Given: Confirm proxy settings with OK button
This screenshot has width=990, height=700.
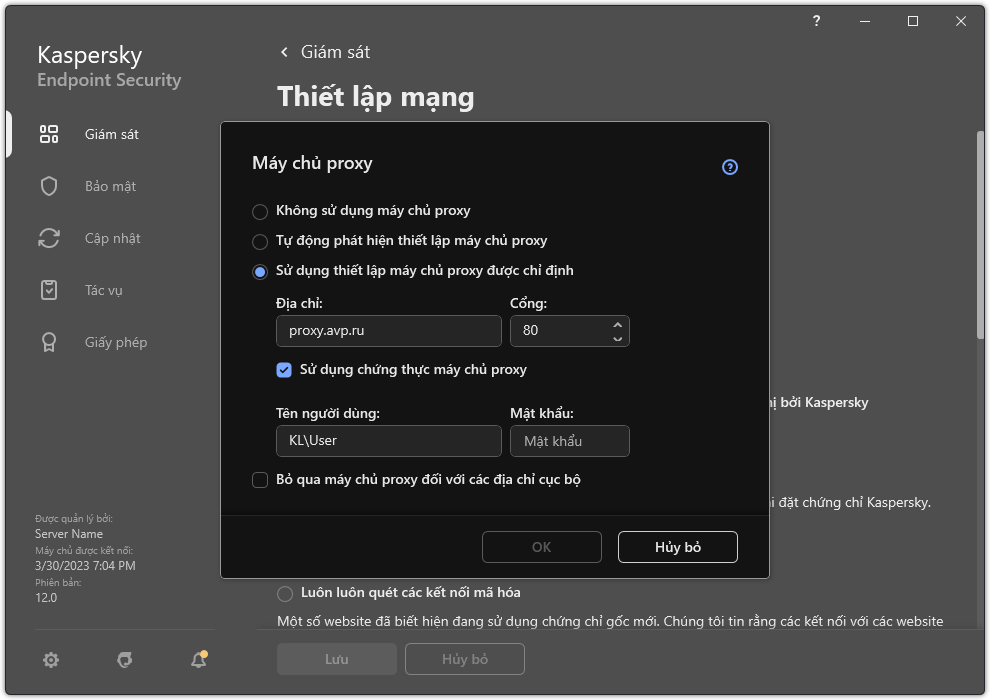Looking at the screenshot, I should 541,547.
